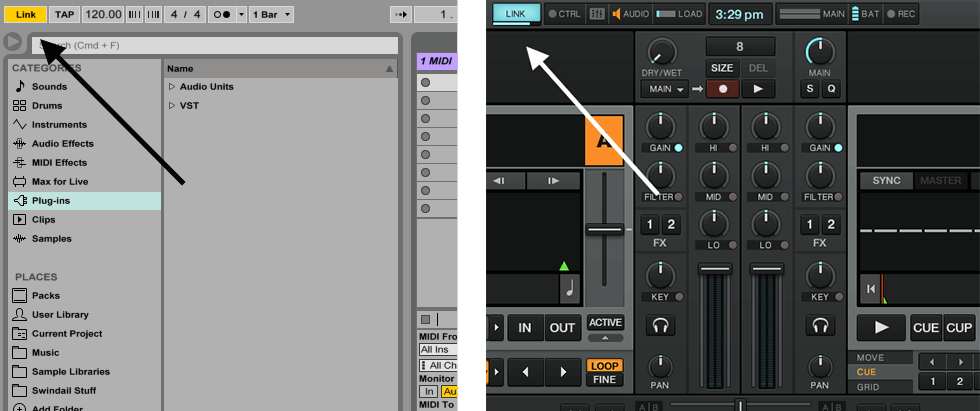This screenshot has width=980, height=411.
Task: Click deck A musical note key-lock icon
Action: coord(570,288)
